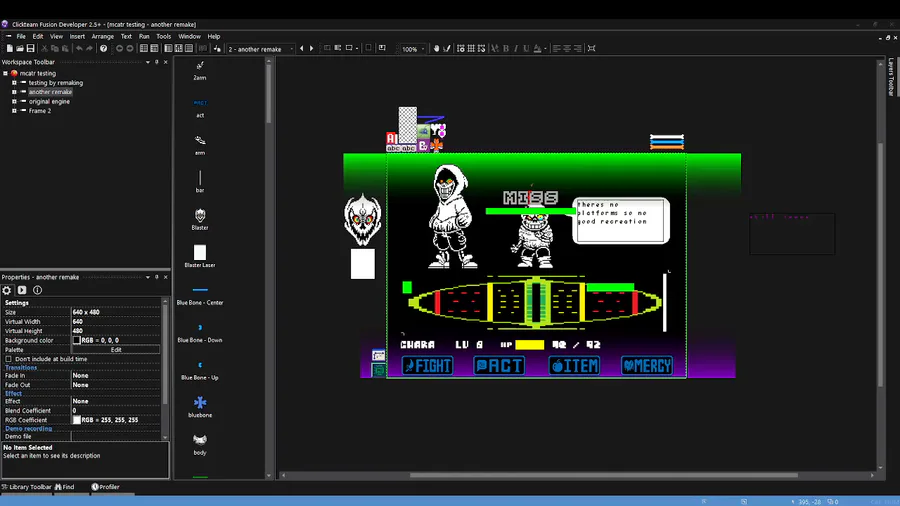Open the Properties panel options arrow
Viewport: 900px width, 506px height.
pyautogui.click(x=148, y=277)
